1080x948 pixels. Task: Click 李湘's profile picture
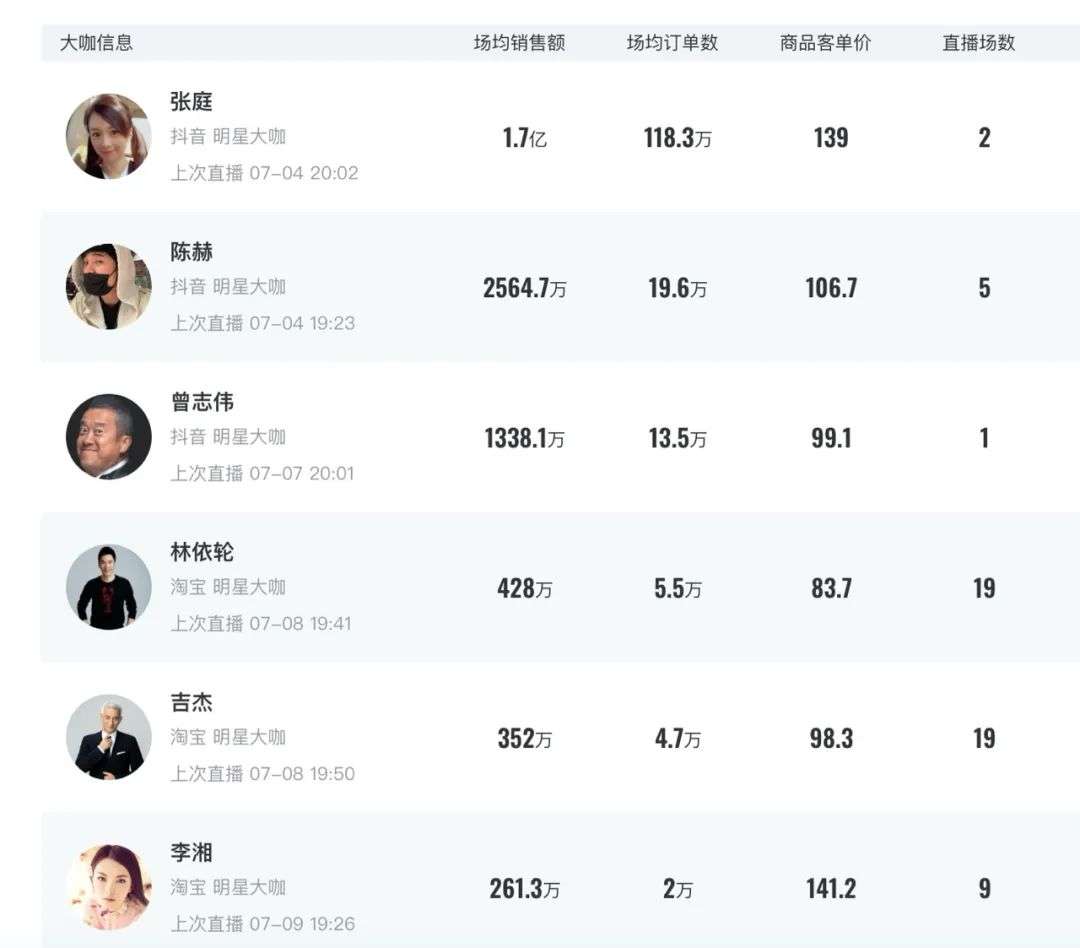click(108, 887)
